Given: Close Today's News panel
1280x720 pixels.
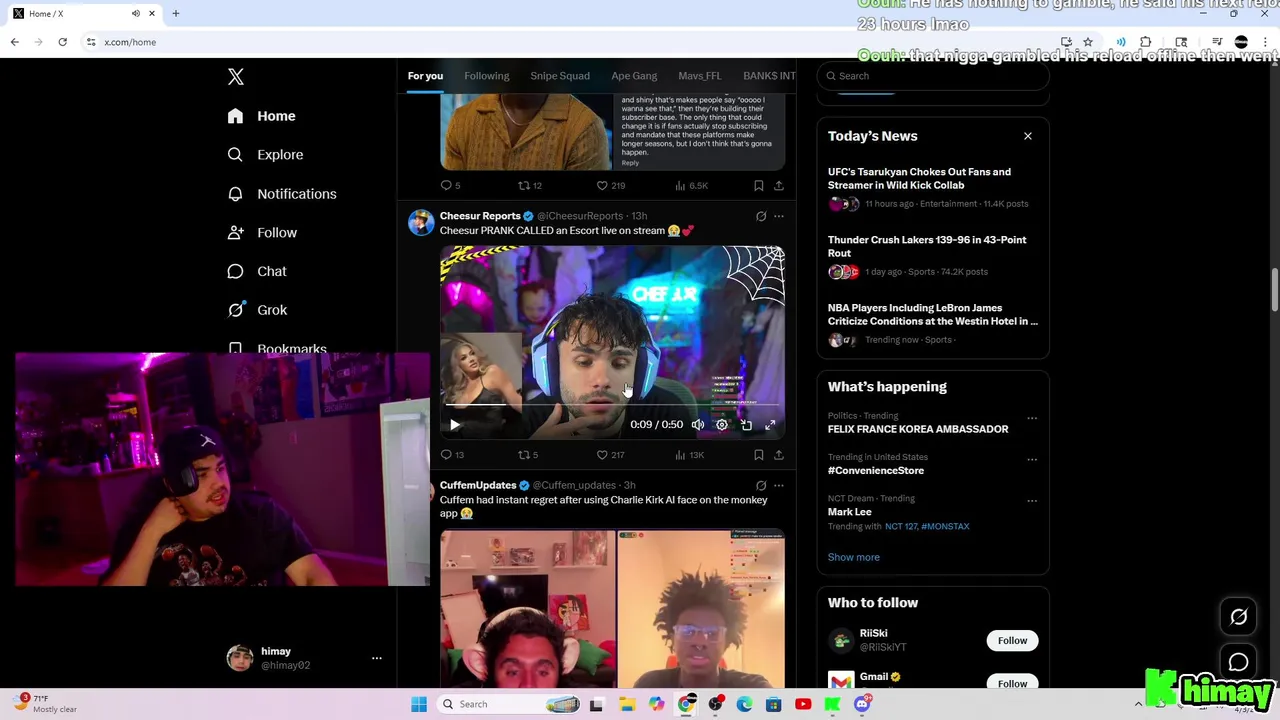Looking at the screenshot, I should tap(1027, 136).
